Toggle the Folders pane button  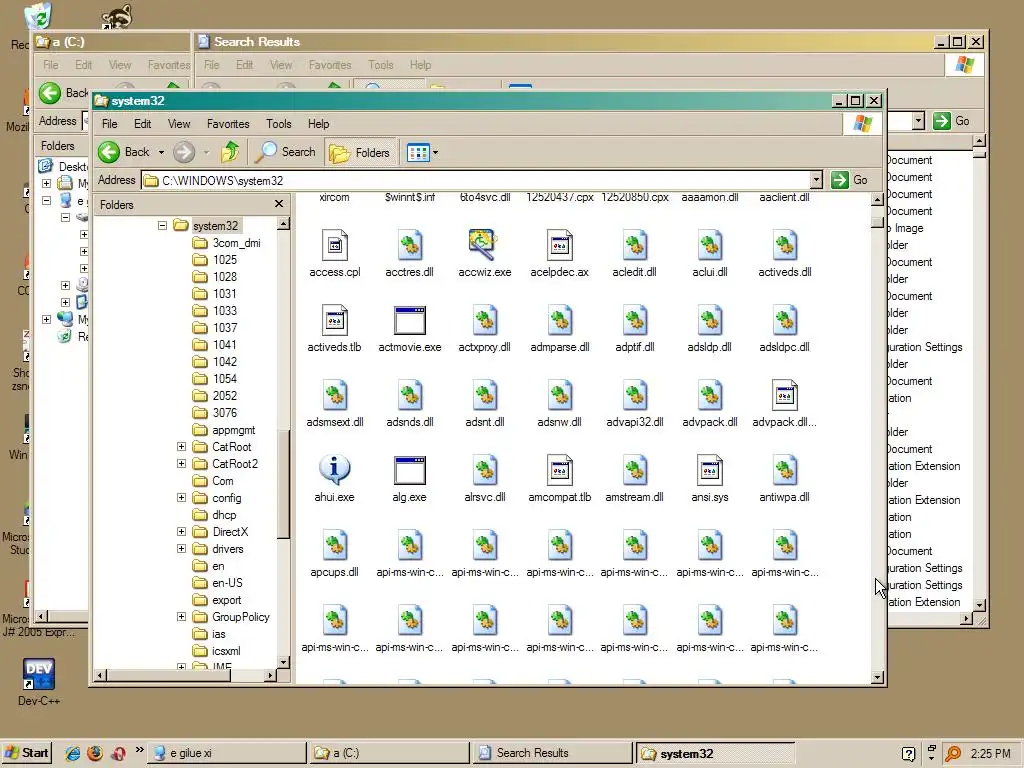(x=360, y=152)
